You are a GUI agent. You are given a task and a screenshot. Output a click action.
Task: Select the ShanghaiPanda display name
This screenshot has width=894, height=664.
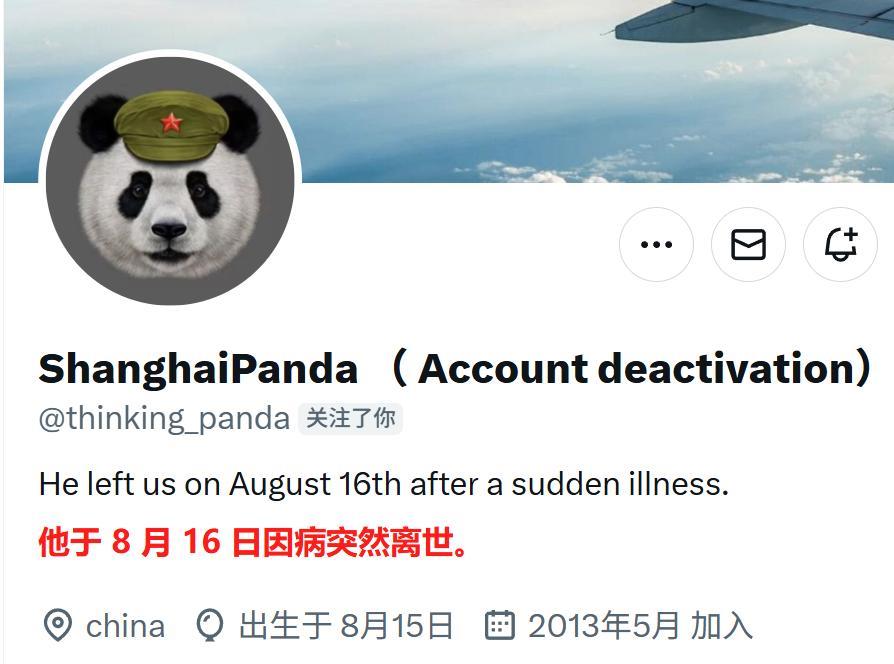198,369
